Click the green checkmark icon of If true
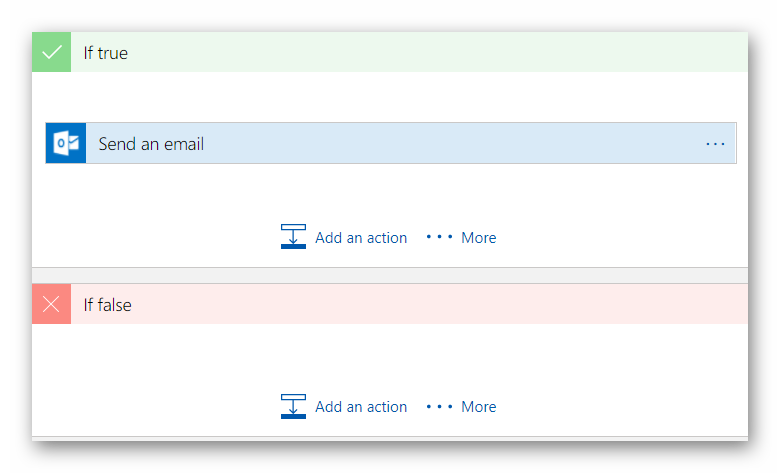 (51, 52)
